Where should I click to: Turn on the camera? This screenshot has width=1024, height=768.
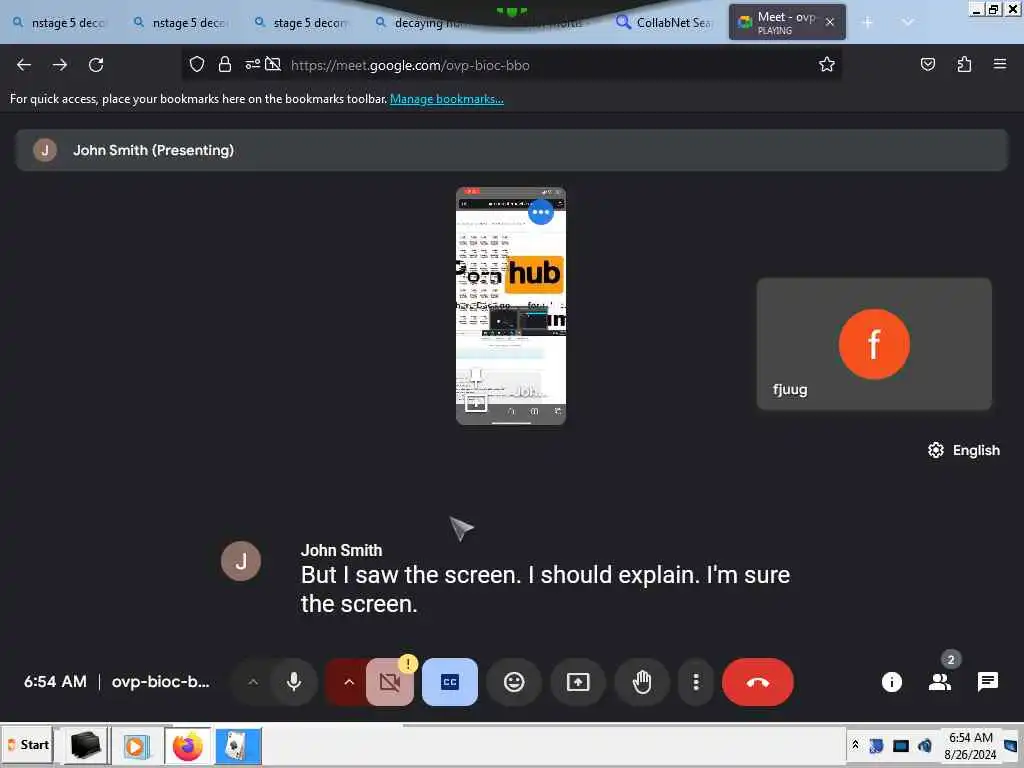(x=390, y=682)
